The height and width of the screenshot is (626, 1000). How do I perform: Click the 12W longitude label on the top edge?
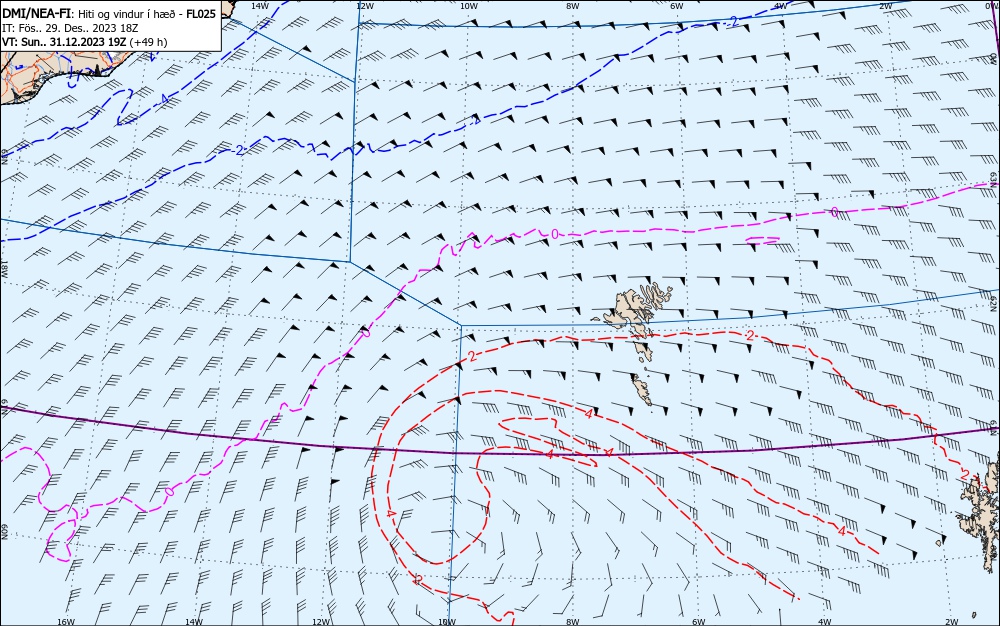(364, 6)
